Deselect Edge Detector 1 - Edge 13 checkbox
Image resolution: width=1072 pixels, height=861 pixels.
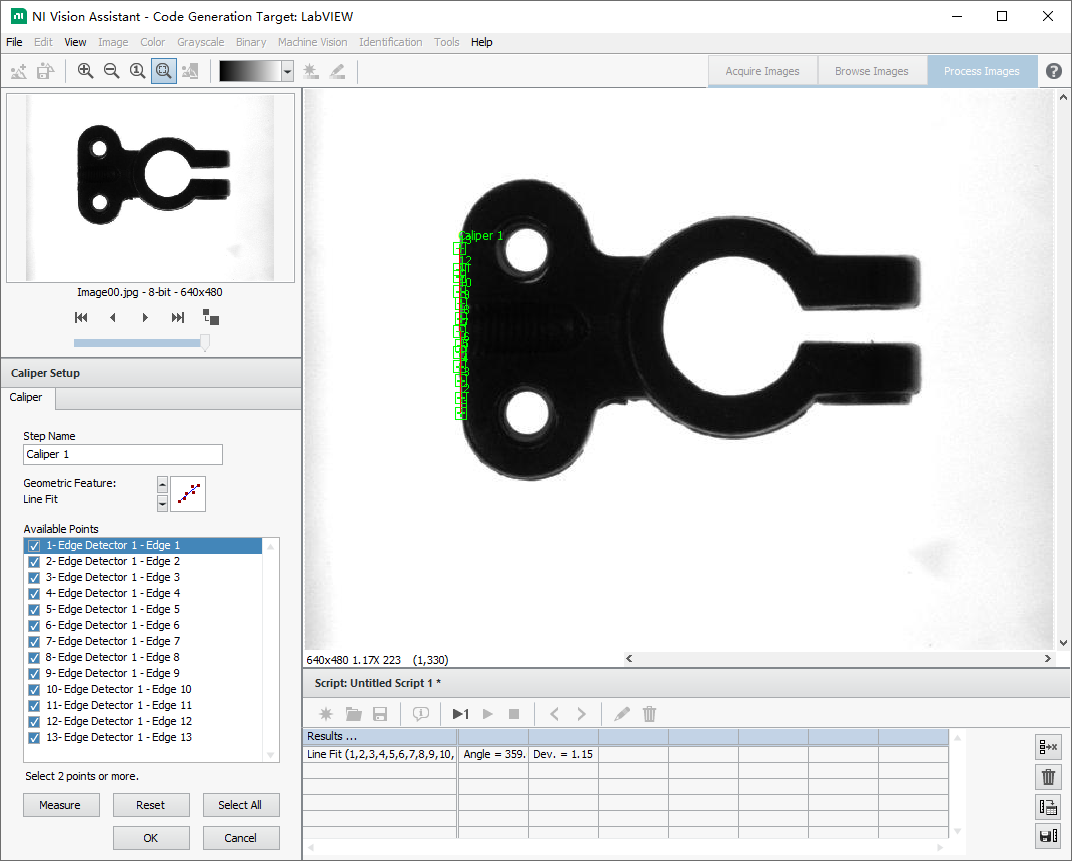click(34, 738)
